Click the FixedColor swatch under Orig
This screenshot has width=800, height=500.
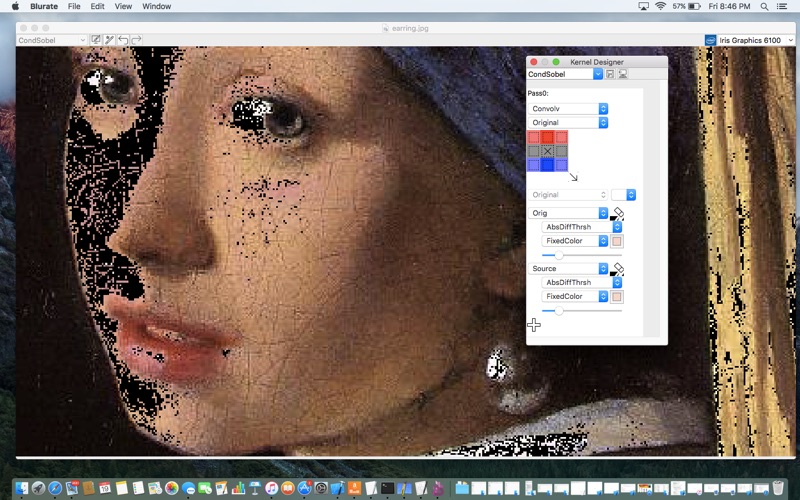pyautogui.click(x=617, y=241)
